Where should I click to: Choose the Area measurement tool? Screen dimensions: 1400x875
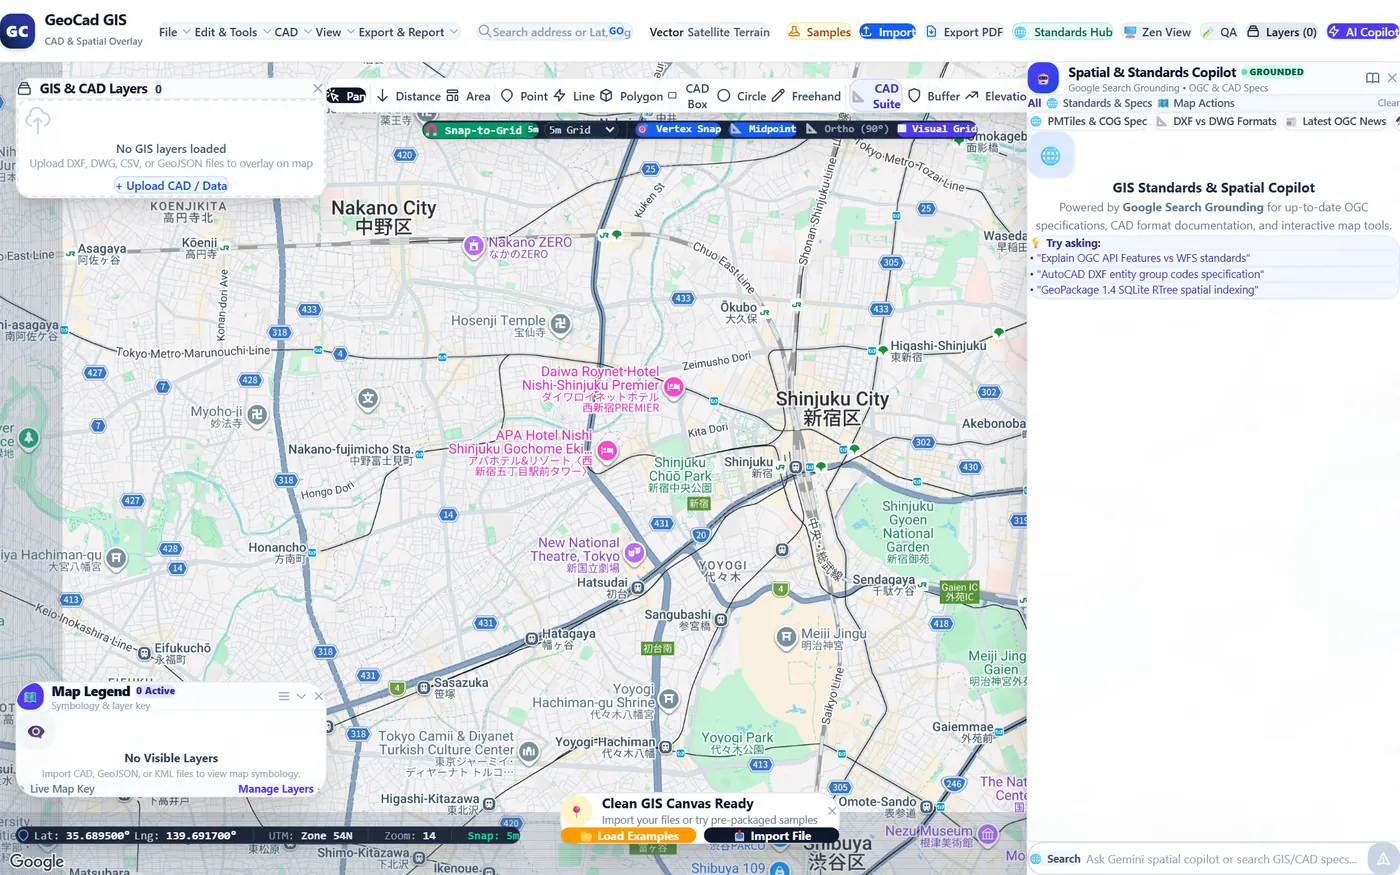coord(468,96)
